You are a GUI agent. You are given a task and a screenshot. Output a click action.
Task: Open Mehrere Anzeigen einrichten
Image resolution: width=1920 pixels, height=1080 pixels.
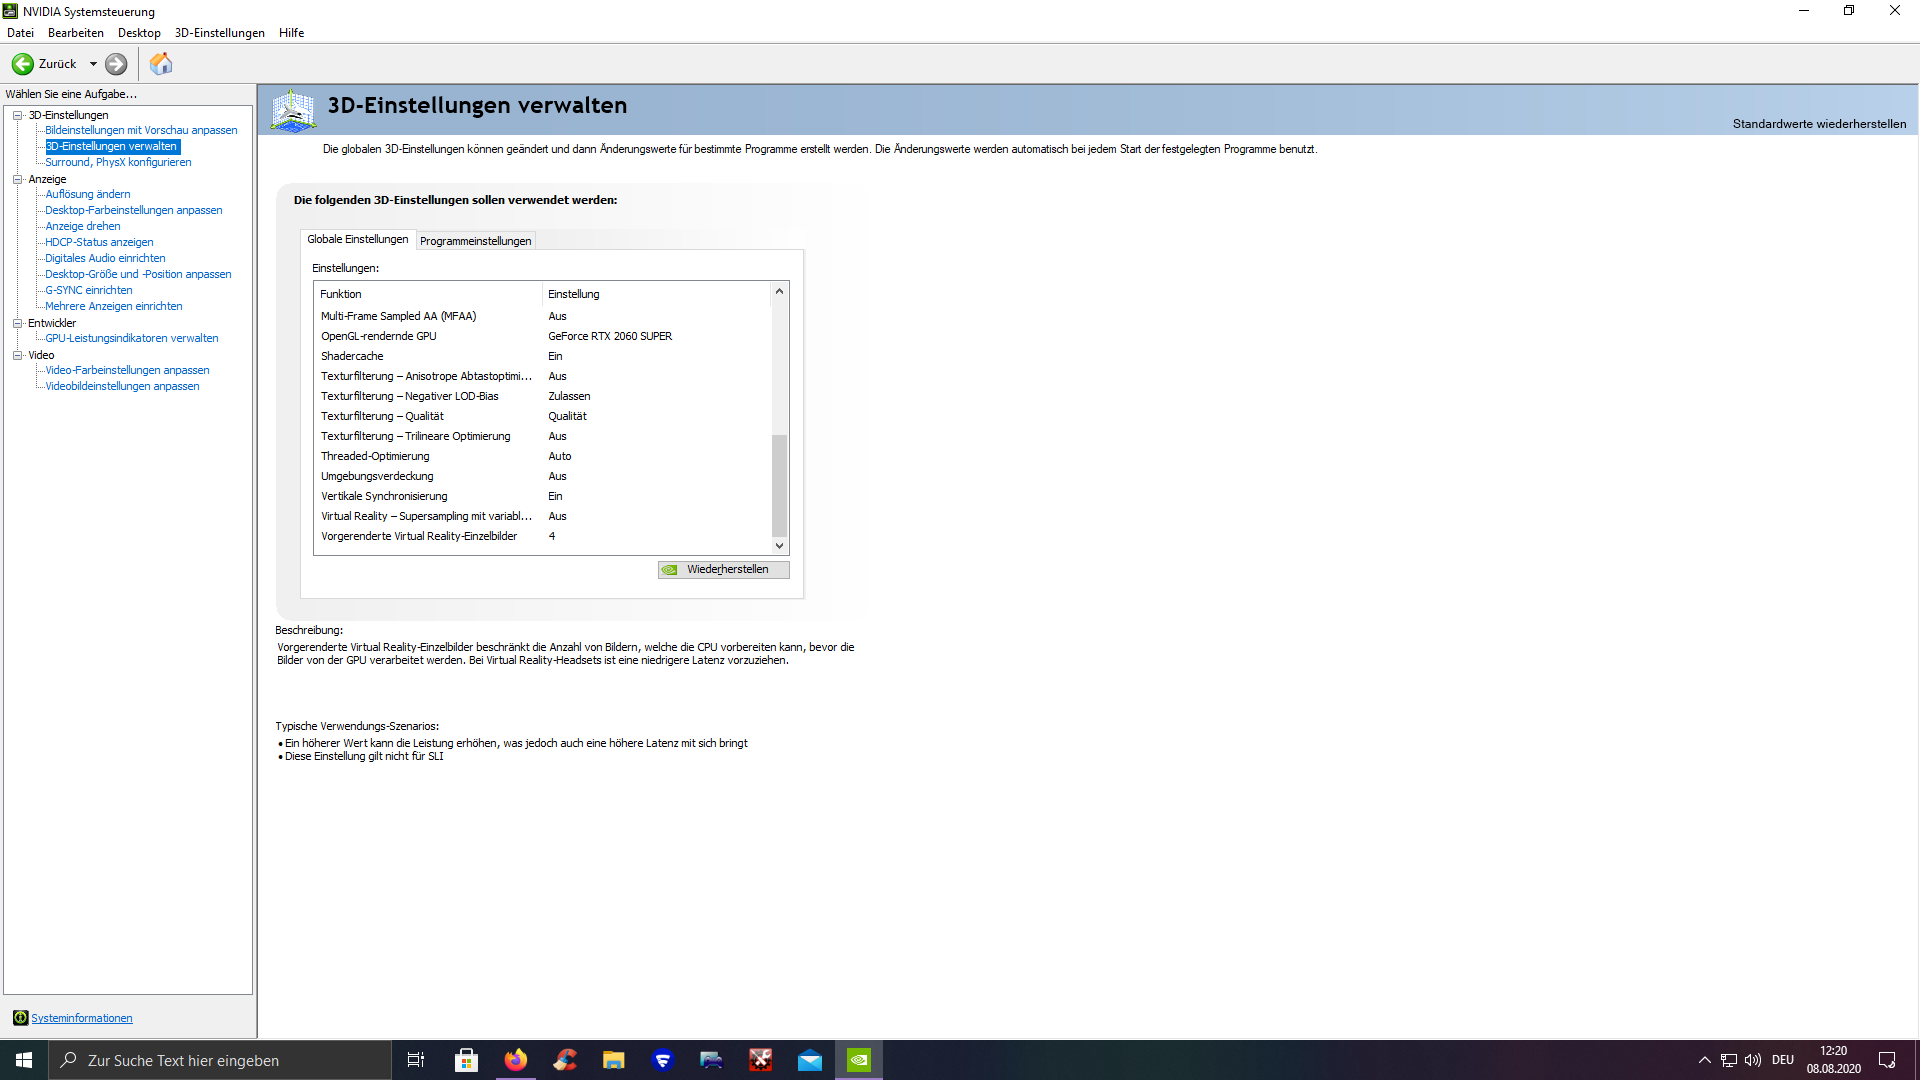pos(114,306)
